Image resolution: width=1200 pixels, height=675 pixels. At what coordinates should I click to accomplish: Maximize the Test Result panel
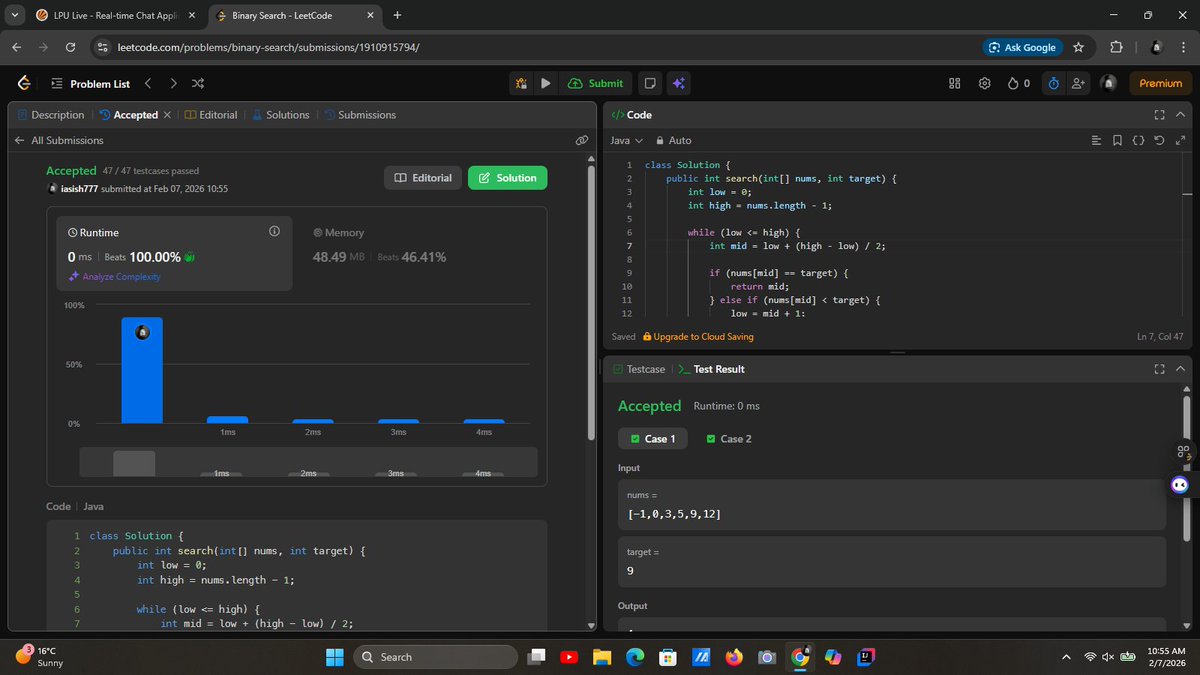pyautogui.click(x=1160, y=369)
